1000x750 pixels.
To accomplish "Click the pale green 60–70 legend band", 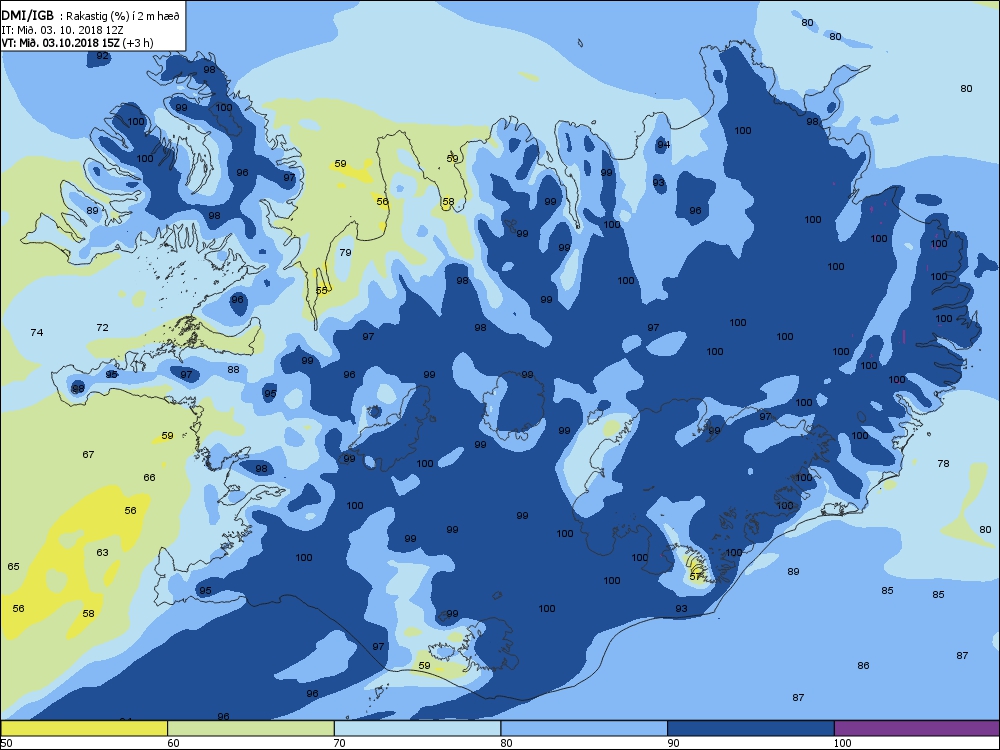I will pyautogui.click(x=251, y=728).
